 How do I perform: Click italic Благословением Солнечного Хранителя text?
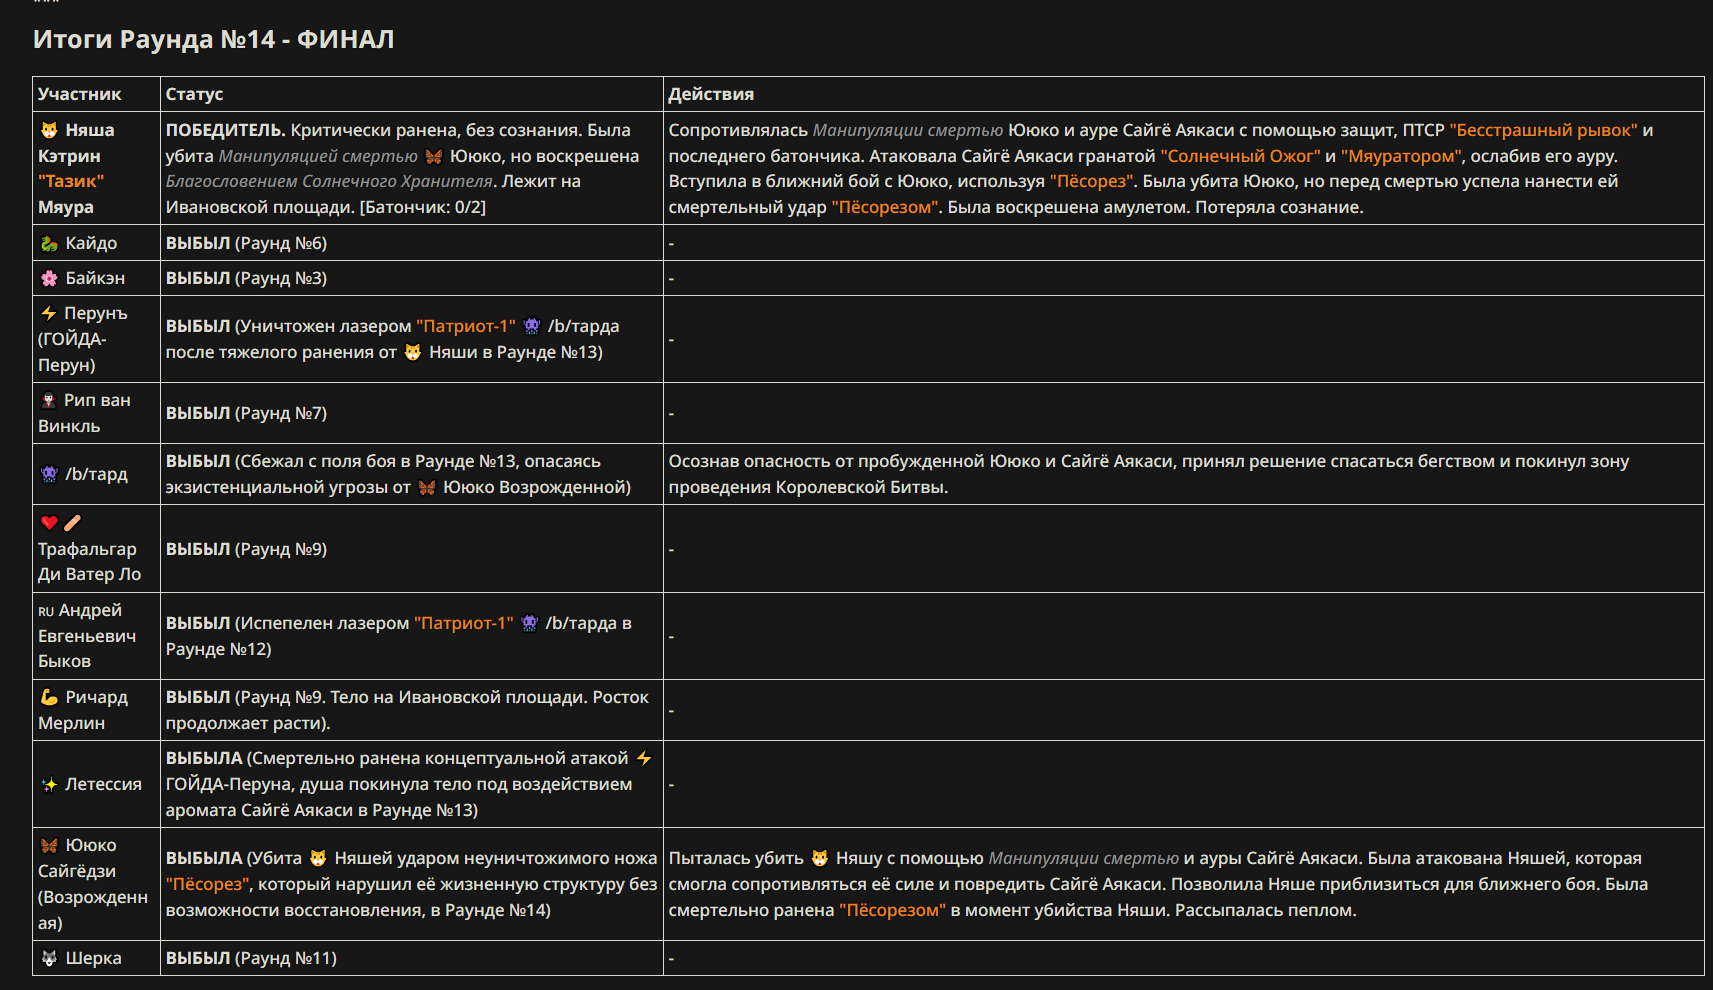[x=329, y=181]
